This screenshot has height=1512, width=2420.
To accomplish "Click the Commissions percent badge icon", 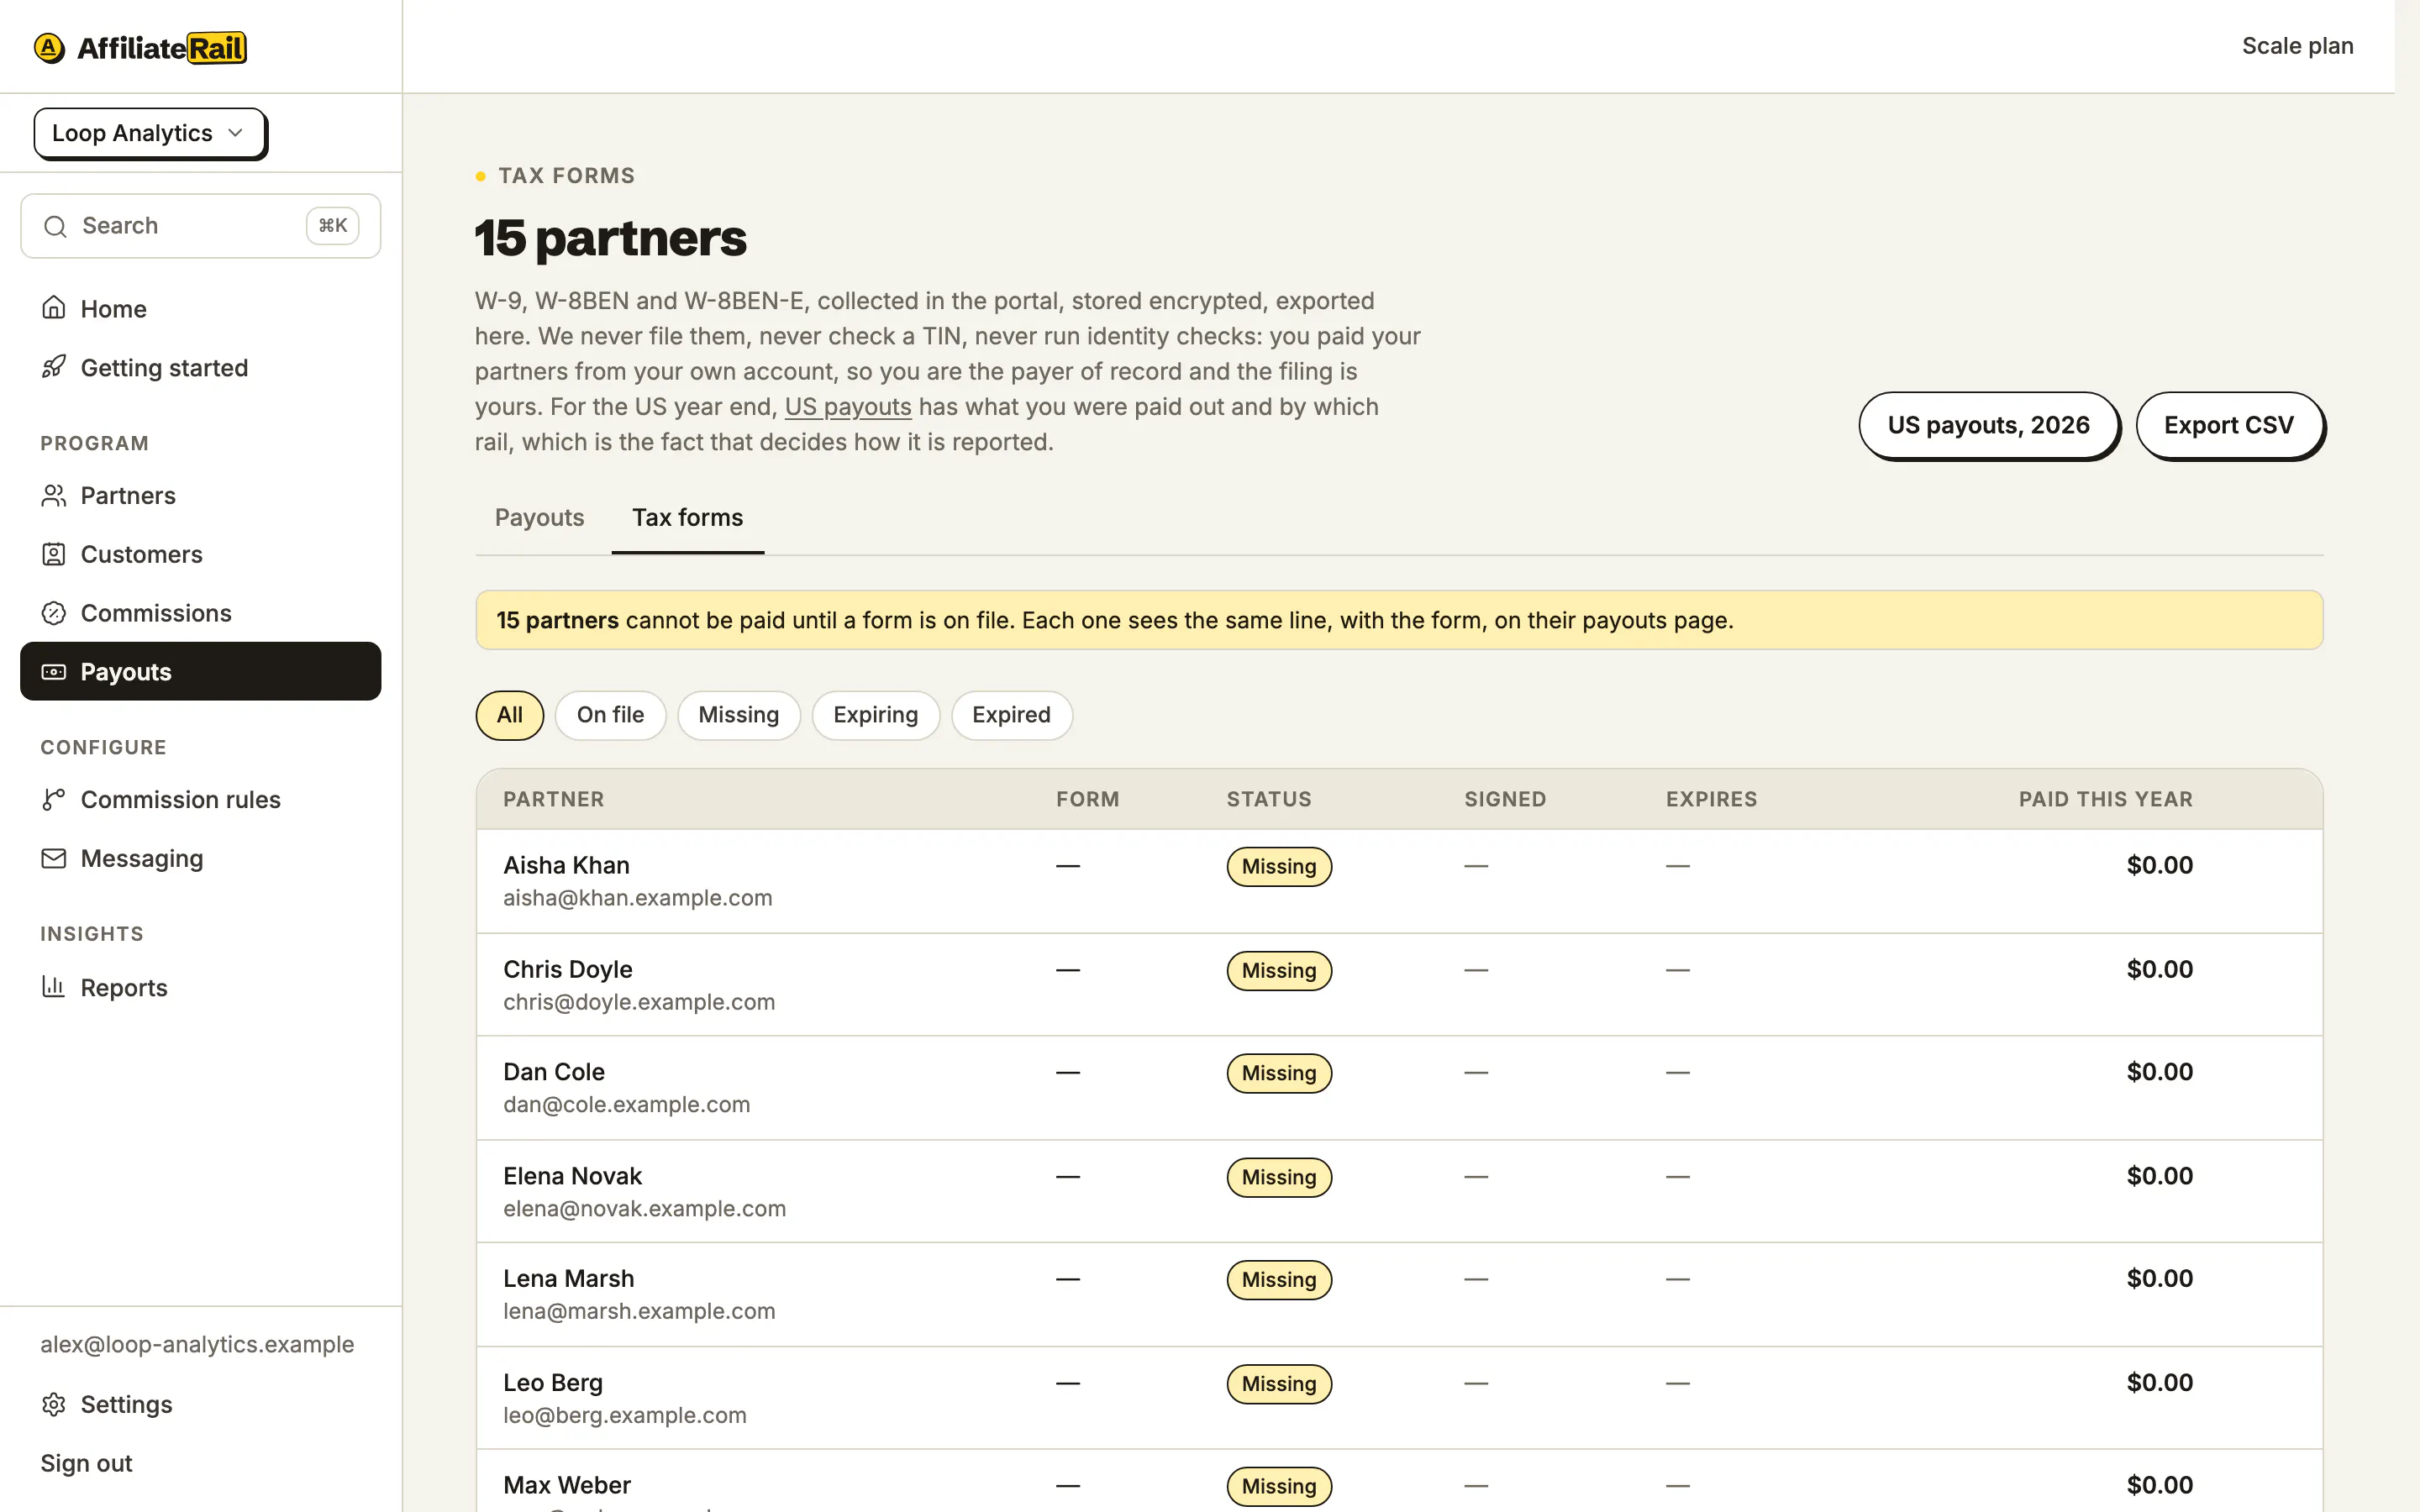I will click(x=54, y=613).
